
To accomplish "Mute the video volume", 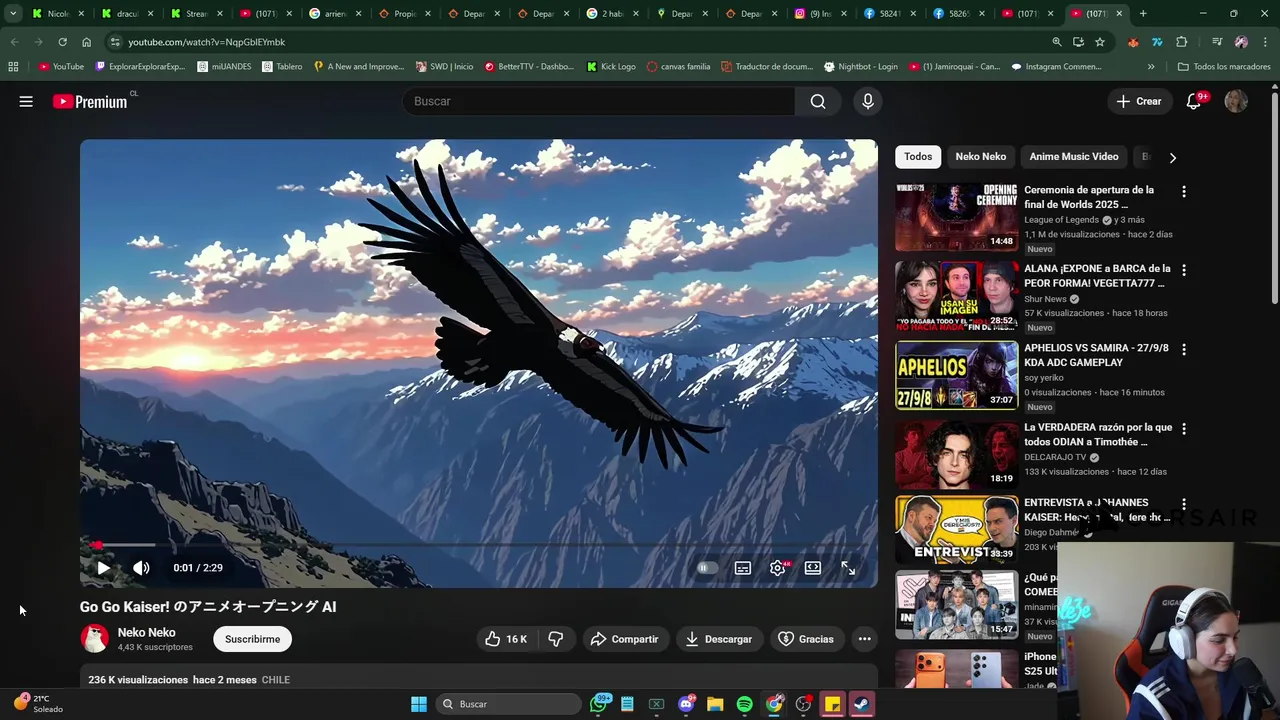I will point(141,568).
